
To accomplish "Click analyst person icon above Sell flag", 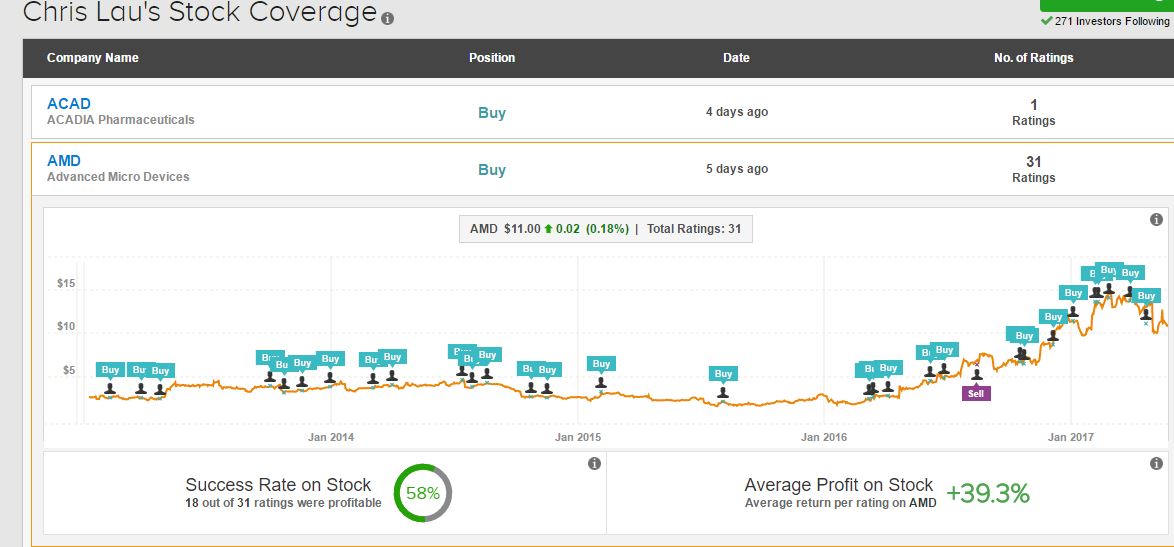I will point(976,374).
